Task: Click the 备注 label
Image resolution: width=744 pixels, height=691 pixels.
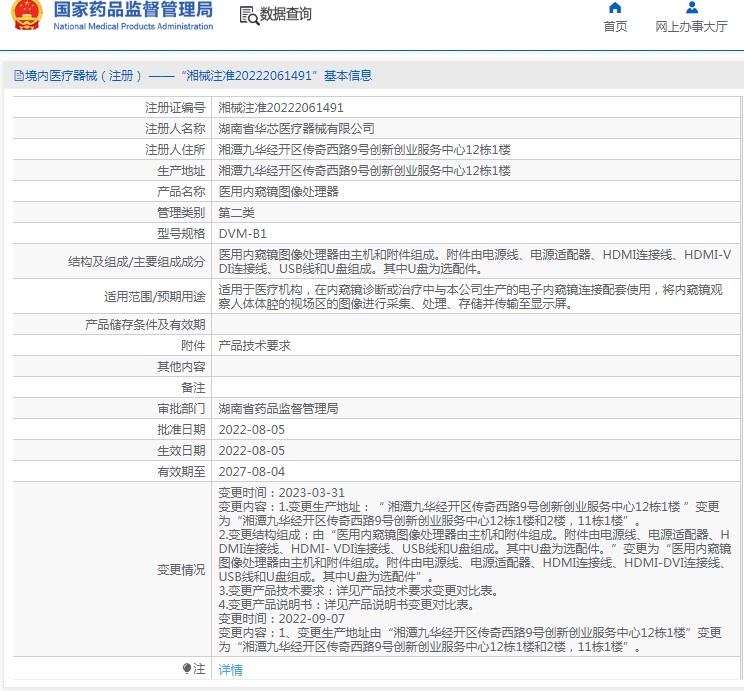Action: click(193, 388)
